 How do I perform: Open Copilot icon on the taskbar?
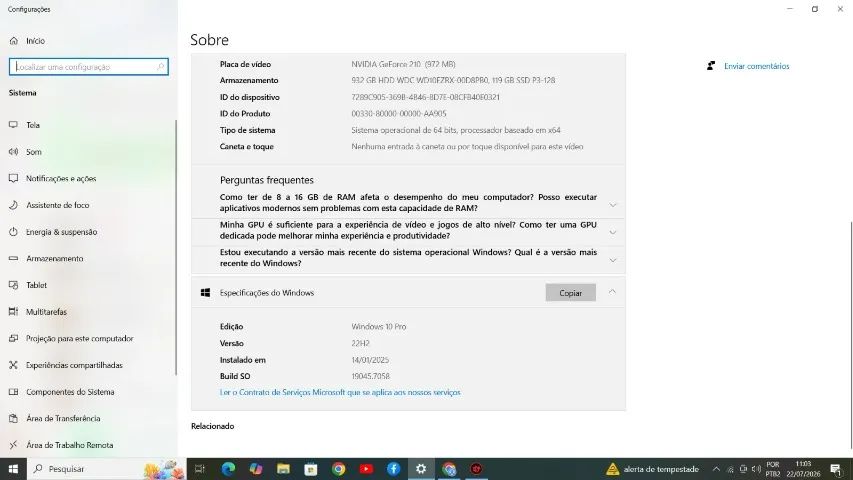(x=256, y=469)
